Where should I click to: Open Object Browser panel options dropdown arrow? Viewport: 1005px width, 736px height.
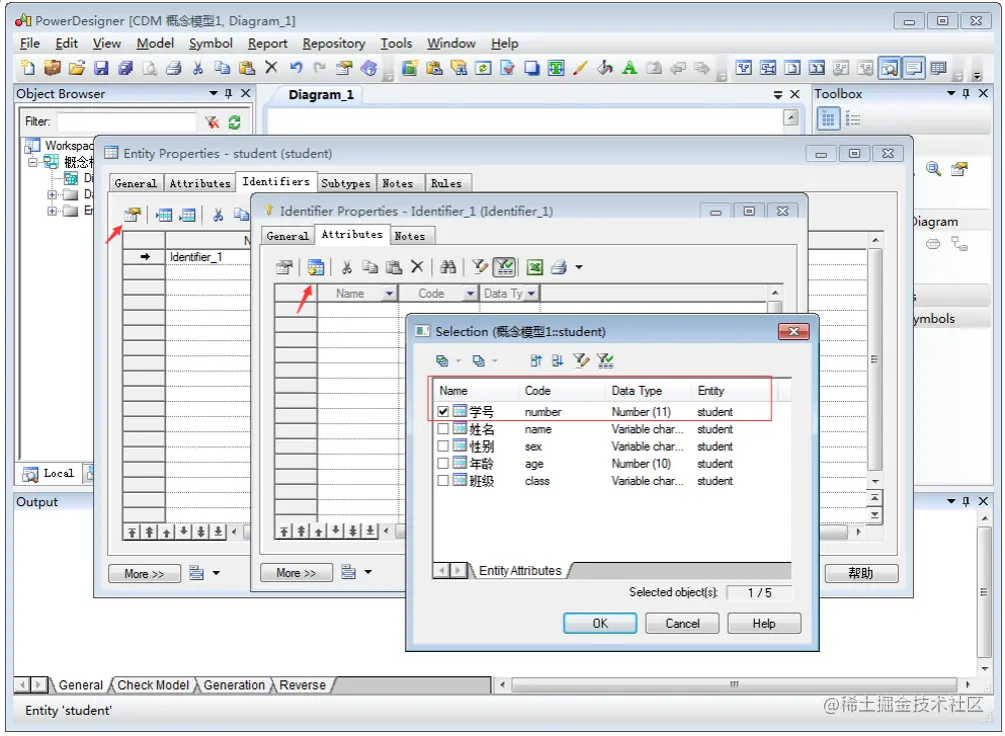213,94
